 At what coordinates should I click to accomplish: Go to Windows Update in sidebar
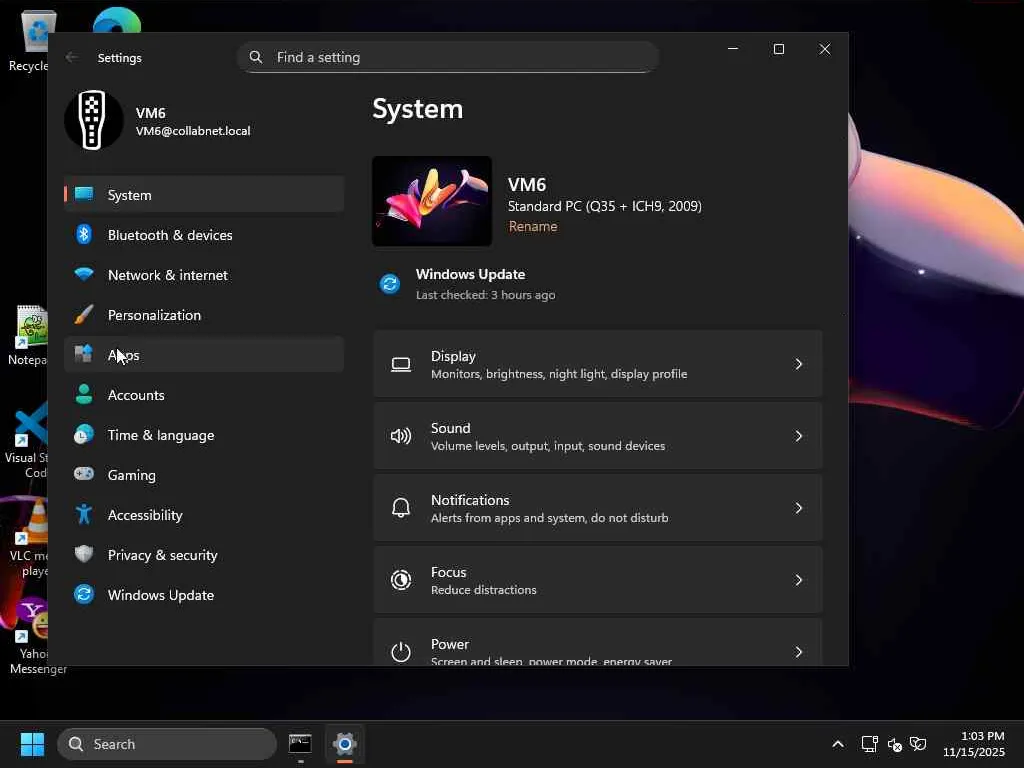[160, 595]
